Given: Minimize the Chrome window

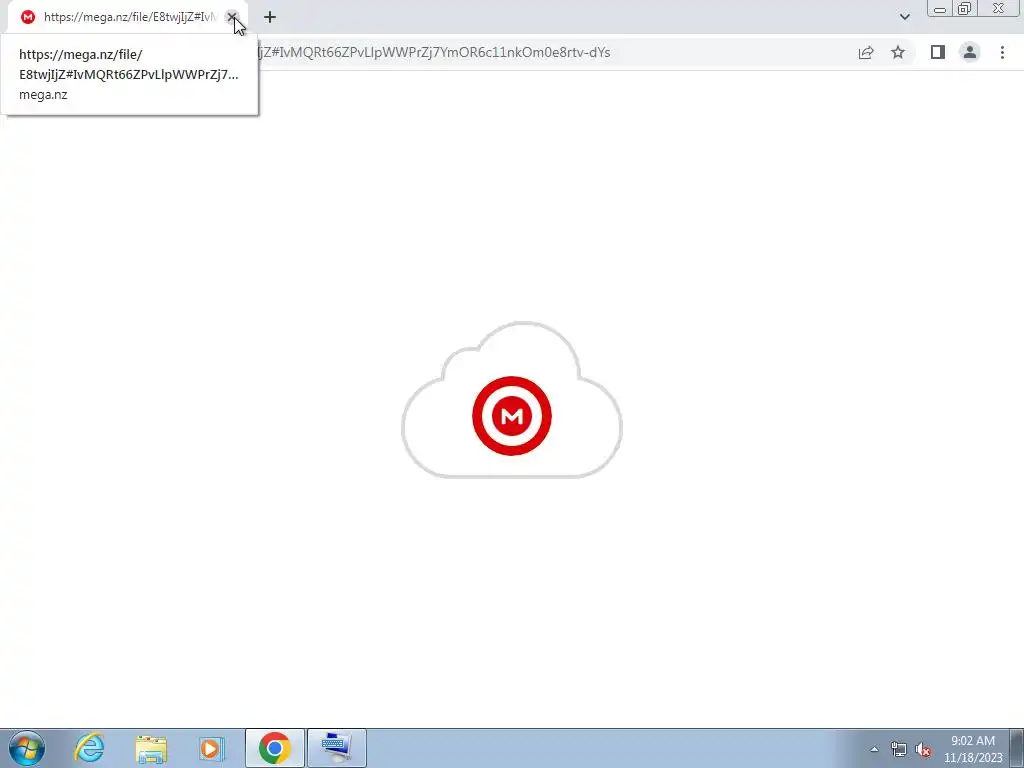Looking at the screenshot, I should [940, 8].
